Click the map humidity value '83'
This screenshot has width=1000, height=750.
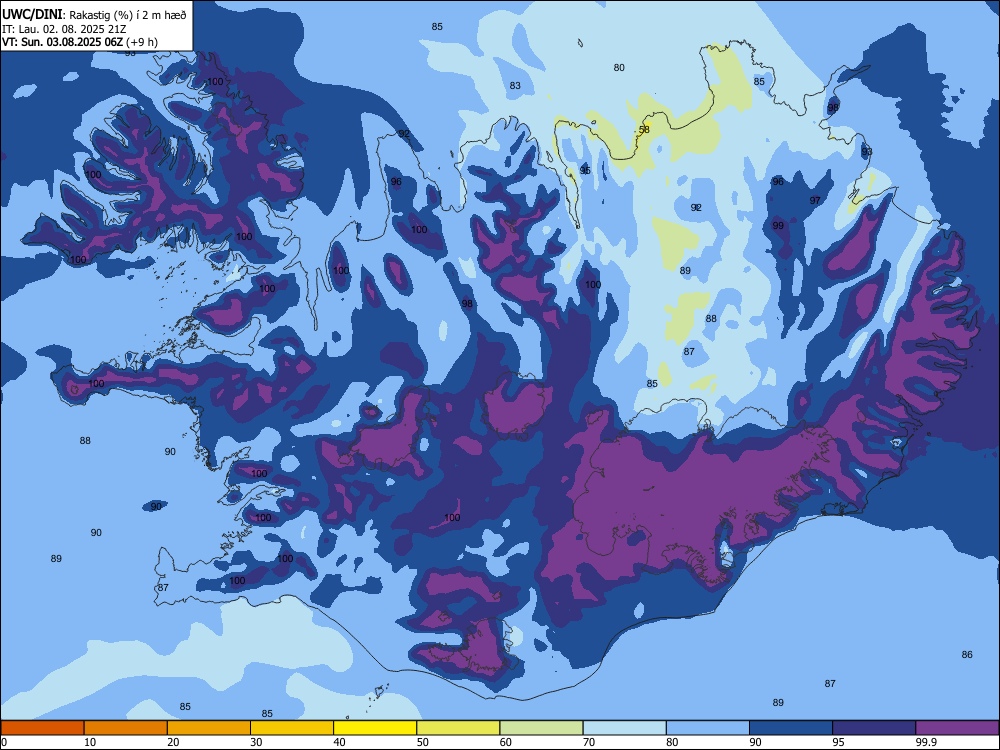tap(515, 85)
